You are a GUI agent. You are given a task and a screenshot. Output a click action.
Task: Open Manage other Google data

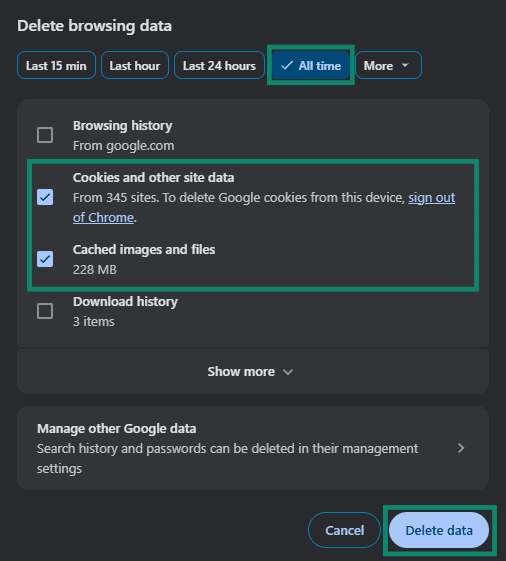253,448
